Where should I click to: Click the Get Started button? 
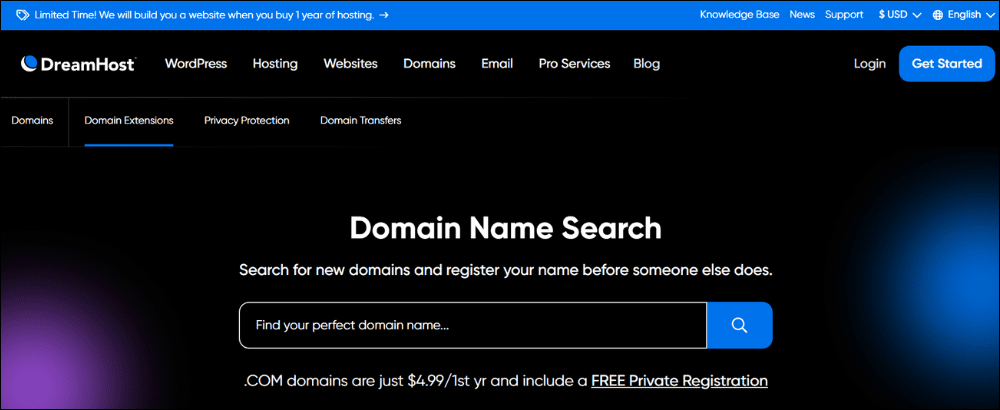coord(946,64)
